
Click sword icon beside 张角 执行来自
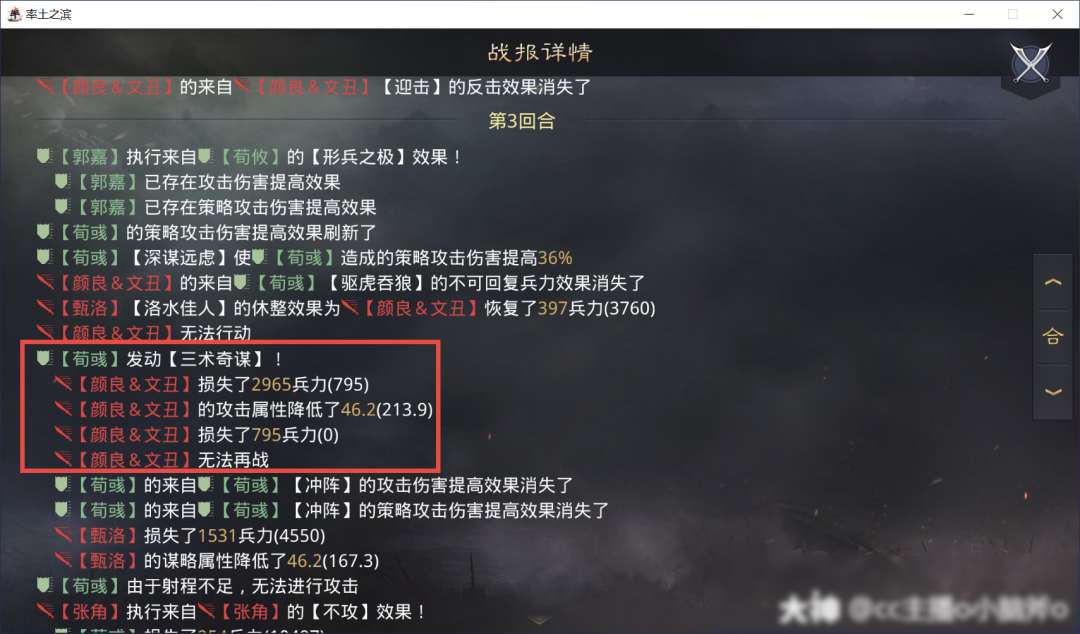[45, 611]
